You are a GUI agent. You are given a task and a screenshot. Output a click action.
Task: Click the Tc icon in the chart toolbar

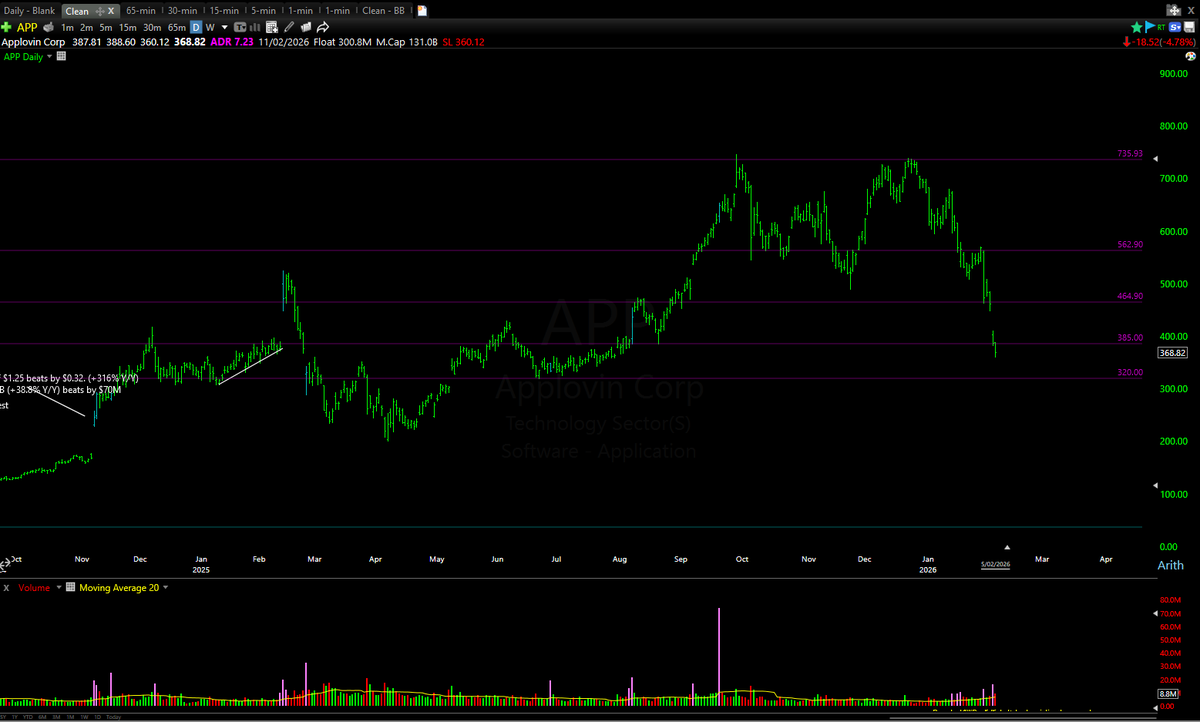(240, 27)
